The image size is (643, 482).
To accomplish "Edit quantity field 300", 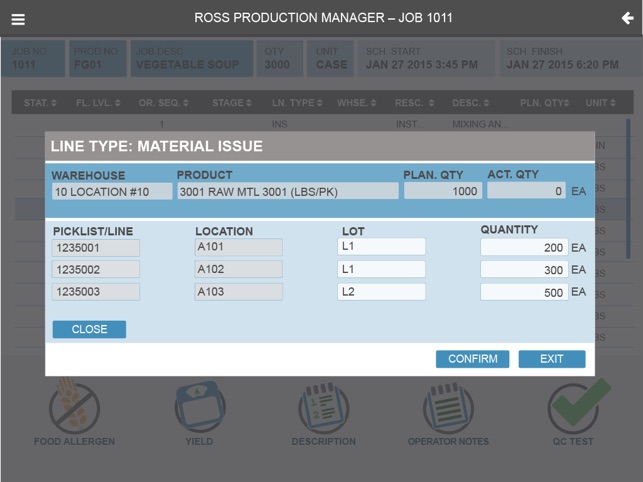I will click(x=524, y=270).
